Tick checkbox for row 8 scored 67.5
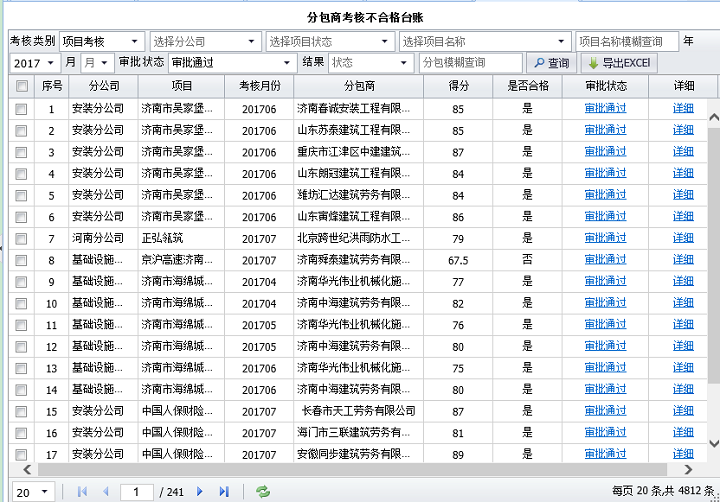Screen dimensions: 720x502 tap(21, 260)
